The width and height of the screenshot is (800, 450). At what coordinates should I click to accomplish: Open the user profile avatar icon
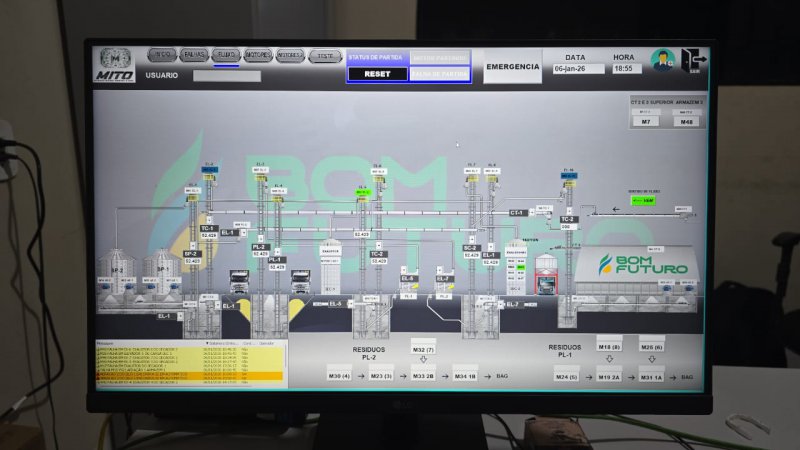coord(662,60)
